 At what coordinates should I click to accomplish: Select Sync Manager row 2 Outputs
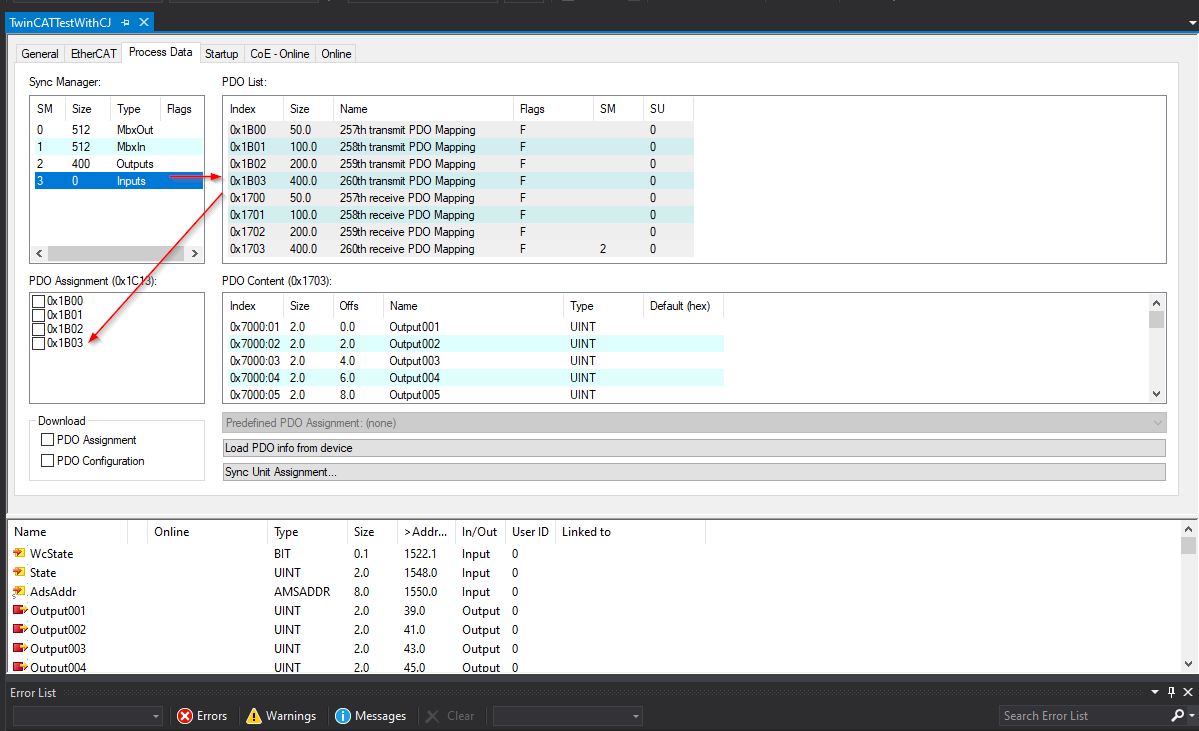click(117, 164)
